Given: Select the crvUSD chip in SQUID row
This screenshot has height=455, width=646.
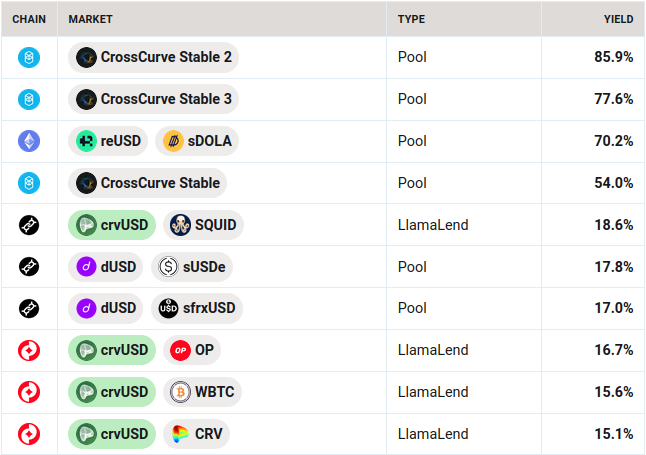Looking at the screenshot, I should point(112,225).
